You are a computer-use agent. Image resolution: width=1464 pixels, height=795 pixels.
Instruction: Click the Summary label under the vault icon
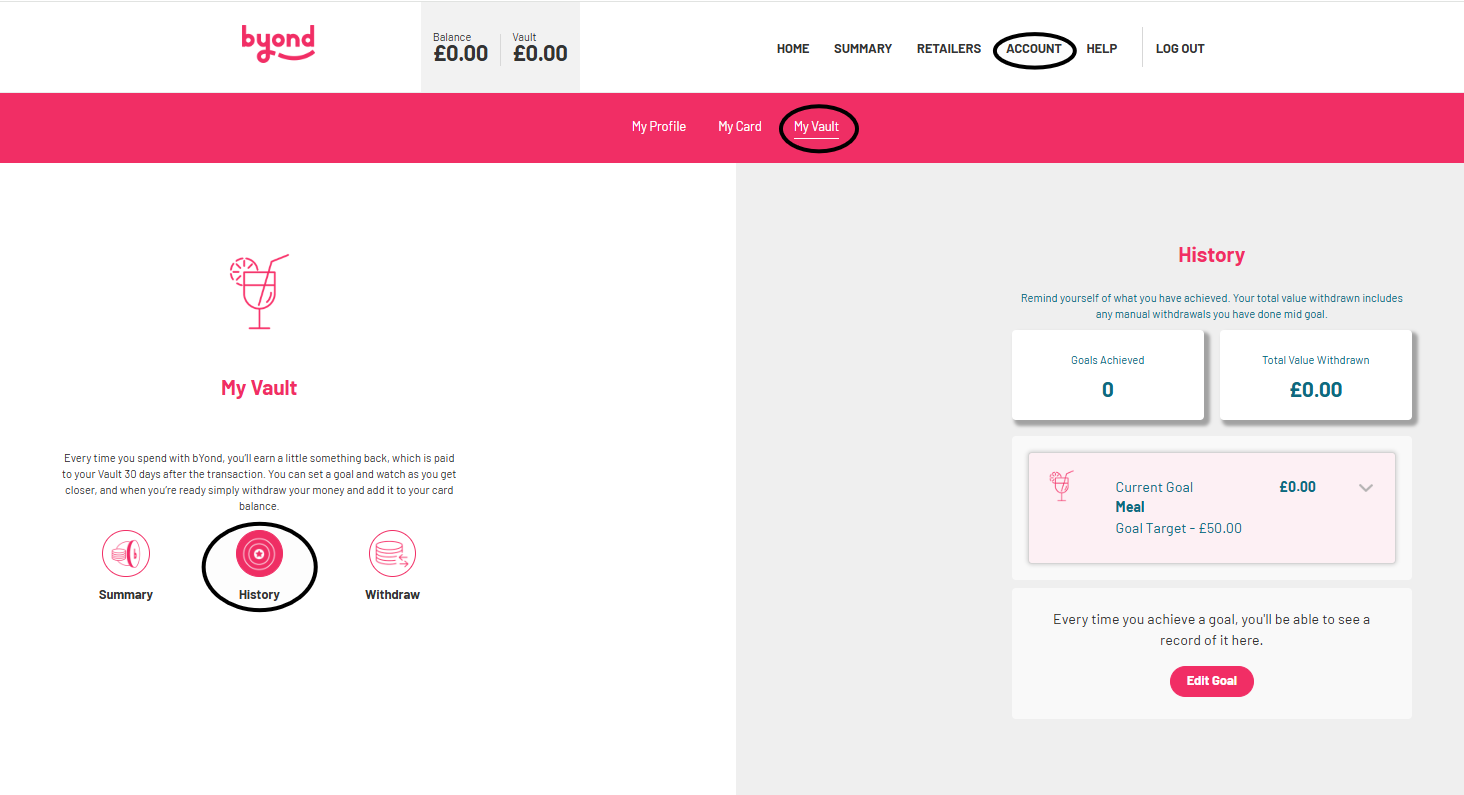[126, 595]
